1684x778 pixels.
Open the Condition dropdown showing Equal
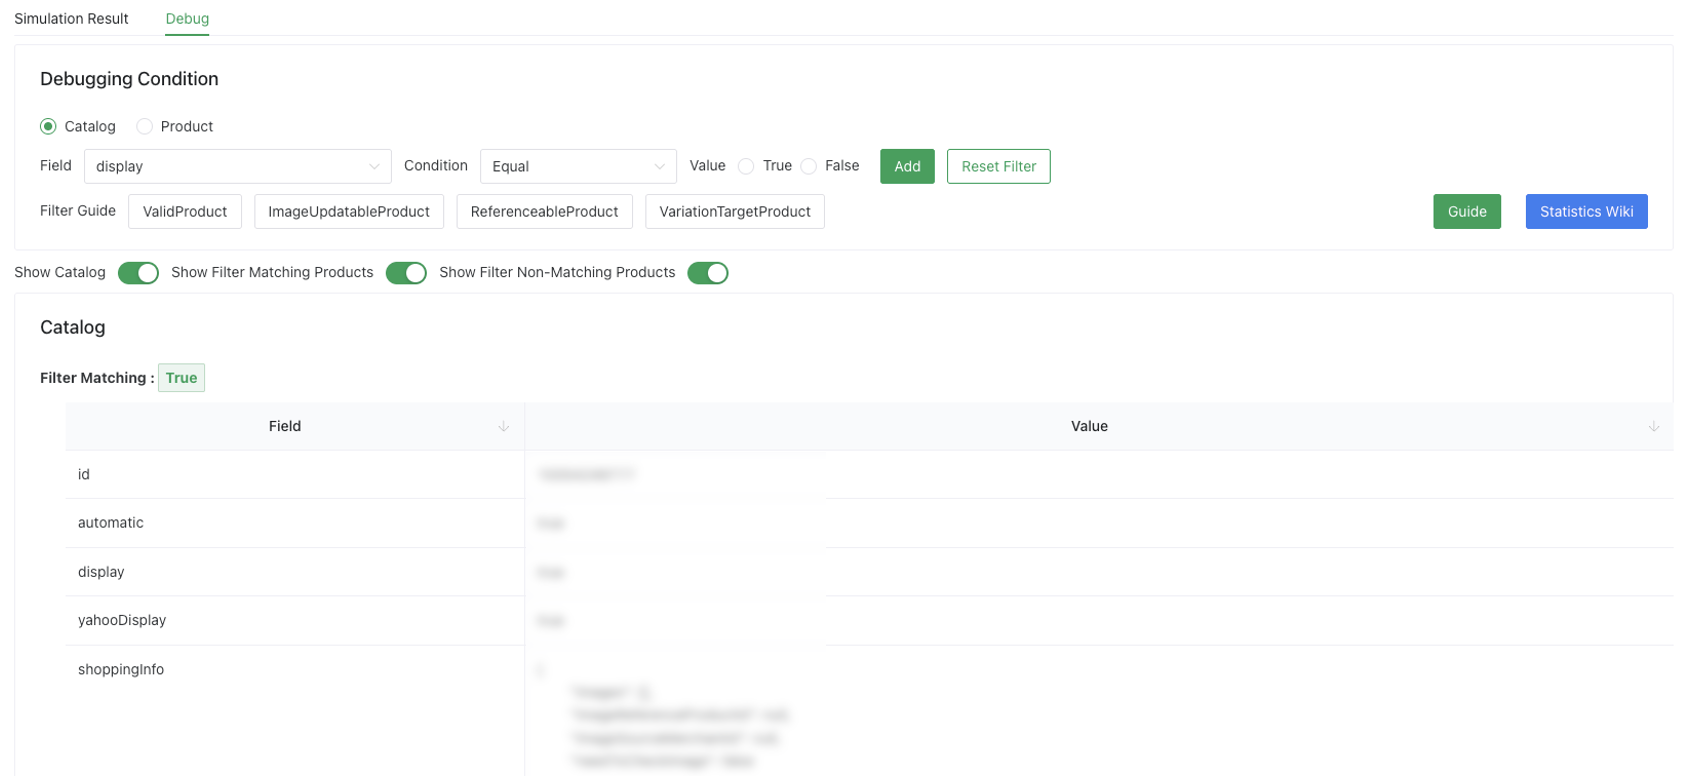[x=577, y=167]
